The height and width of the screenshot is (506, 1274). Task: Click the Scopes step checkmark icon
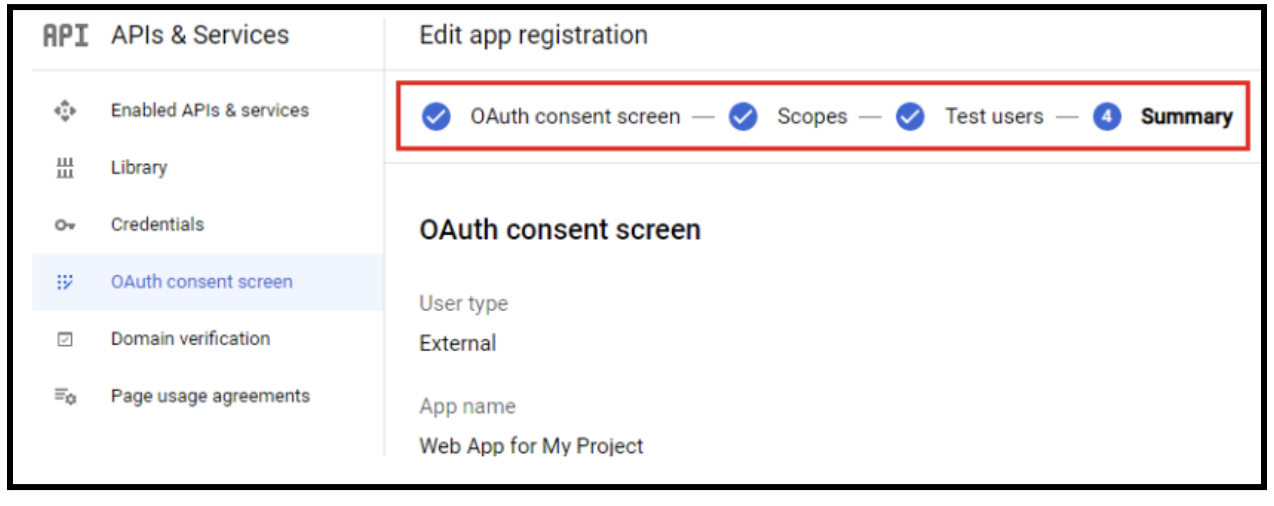[743, 117]
